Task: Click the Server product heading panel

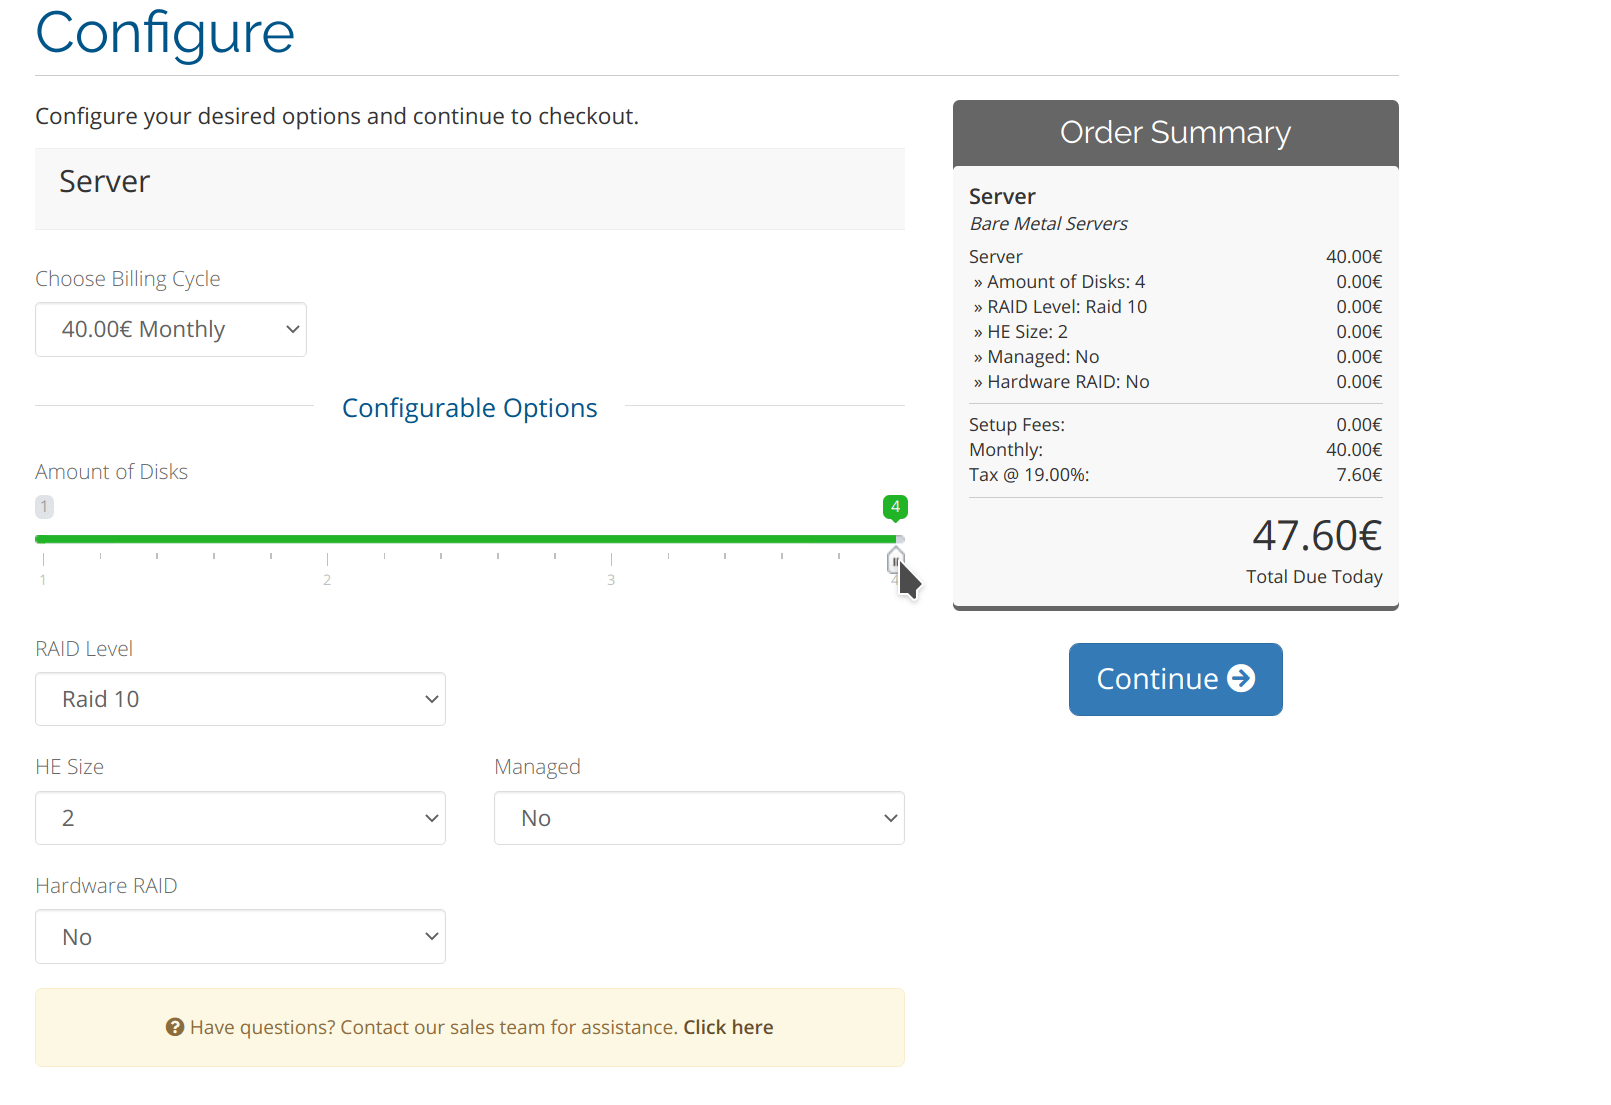Action: click(470, 189)
